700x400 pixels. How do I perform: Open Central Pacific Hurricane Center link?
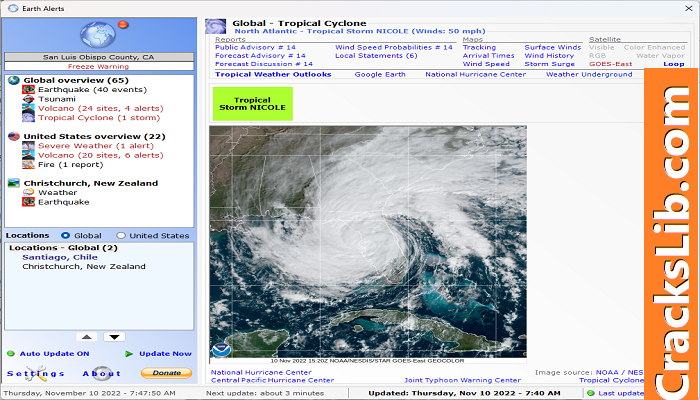coord(272,380)
